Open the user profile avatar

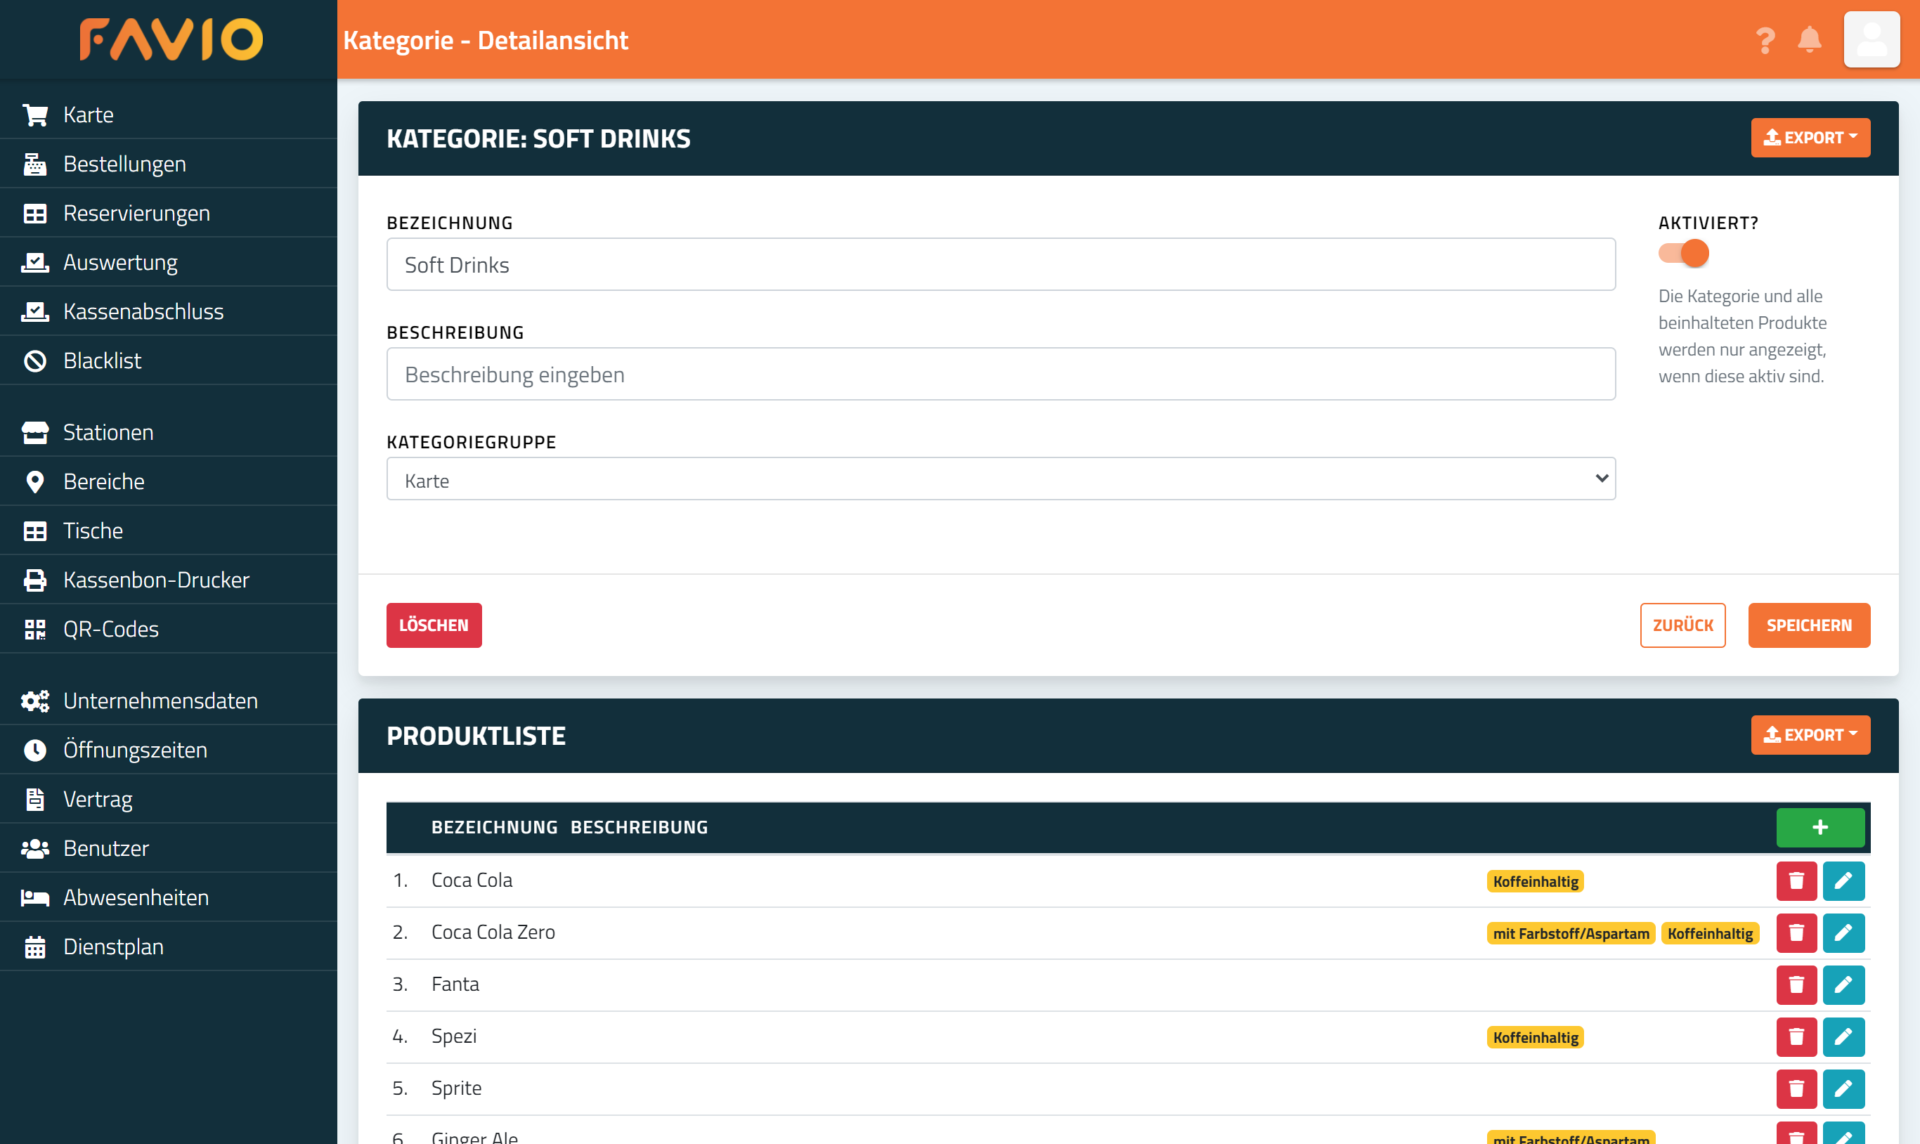pos(1871,40)
